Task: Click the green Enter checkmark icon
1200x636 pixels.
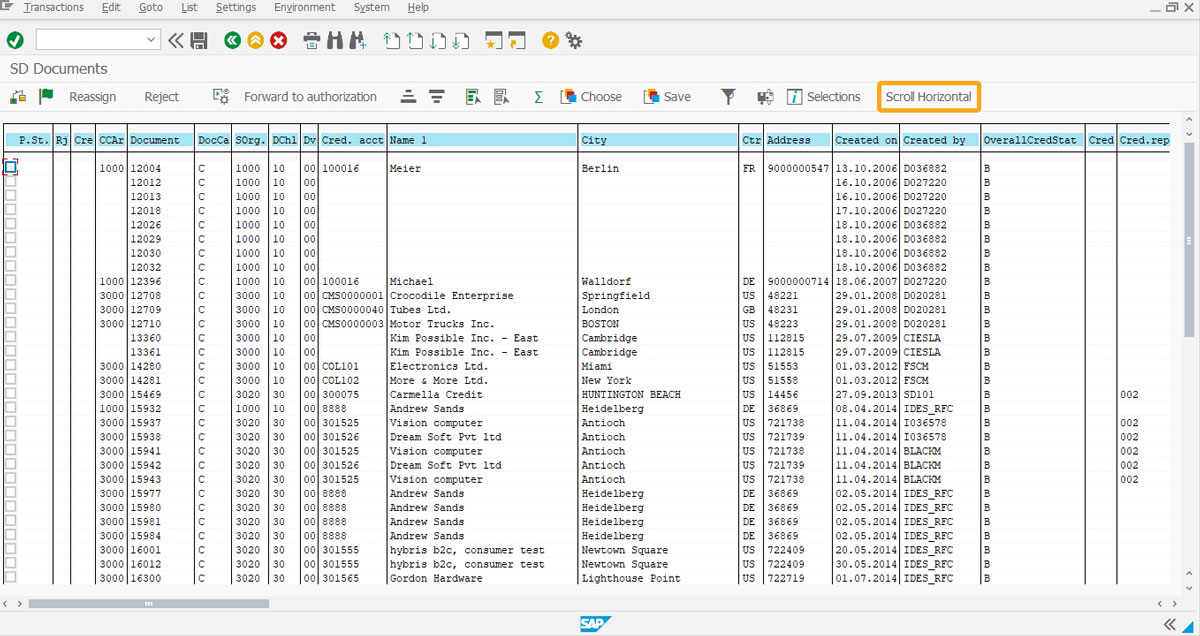Action: pos(15,40)
